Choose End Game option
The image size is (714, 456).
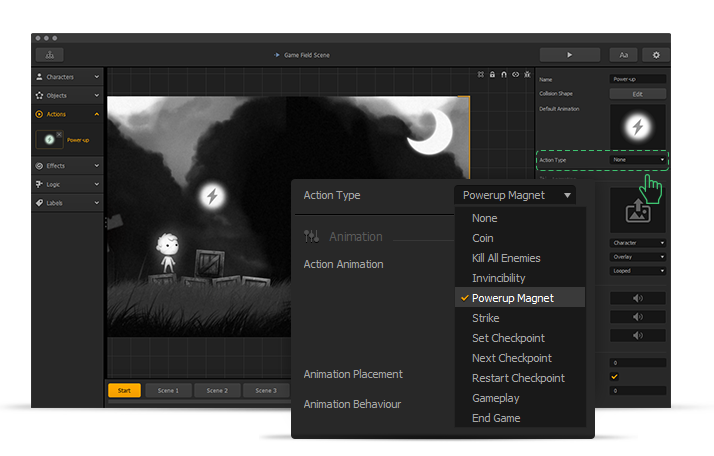(520, 418)
